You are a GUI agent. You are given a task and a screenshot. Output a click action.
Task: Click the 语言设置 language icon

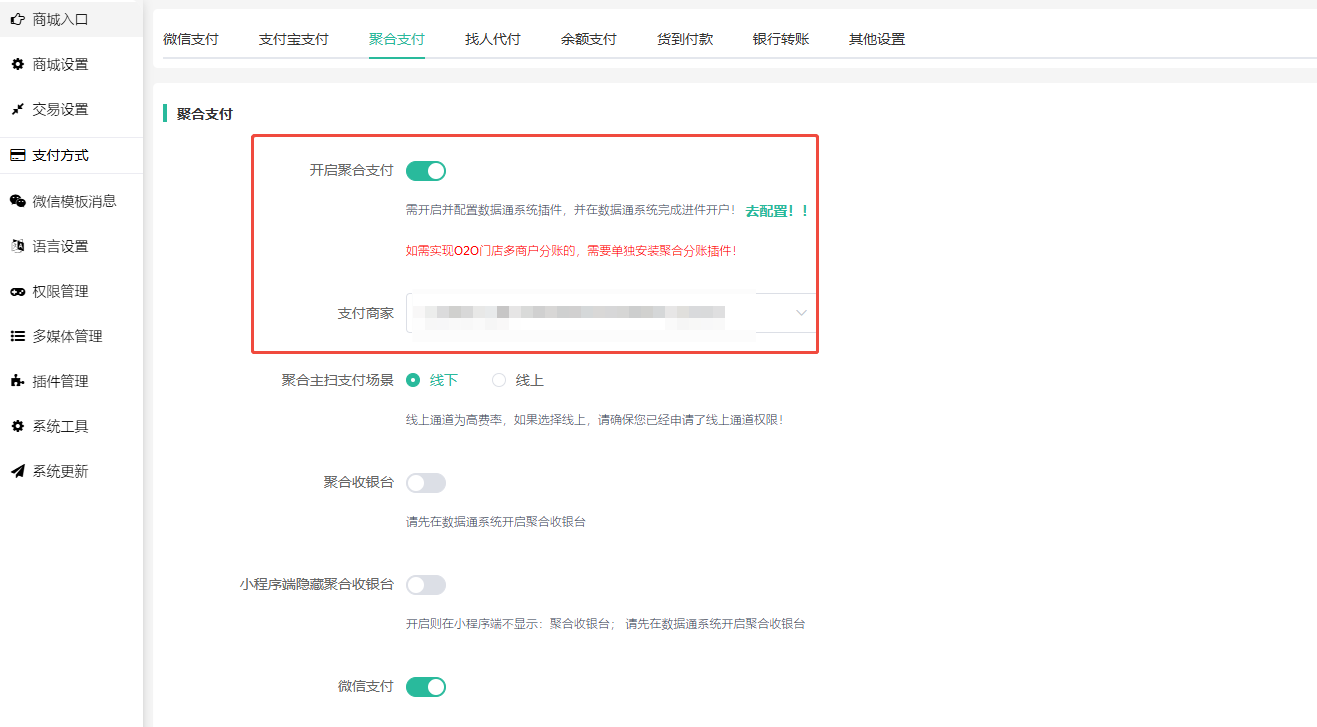(x=17, y=246)
